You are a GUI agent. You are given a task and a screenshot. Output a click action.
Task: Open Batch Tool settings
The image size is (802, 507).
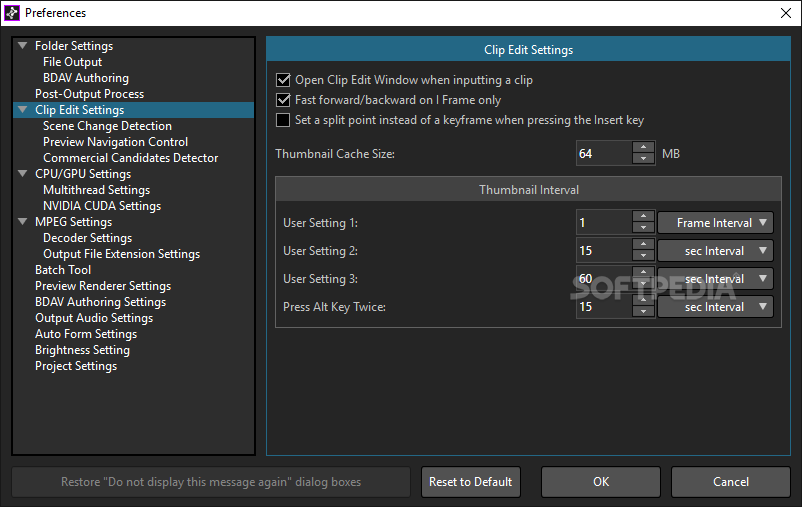(x=63, y=270)
